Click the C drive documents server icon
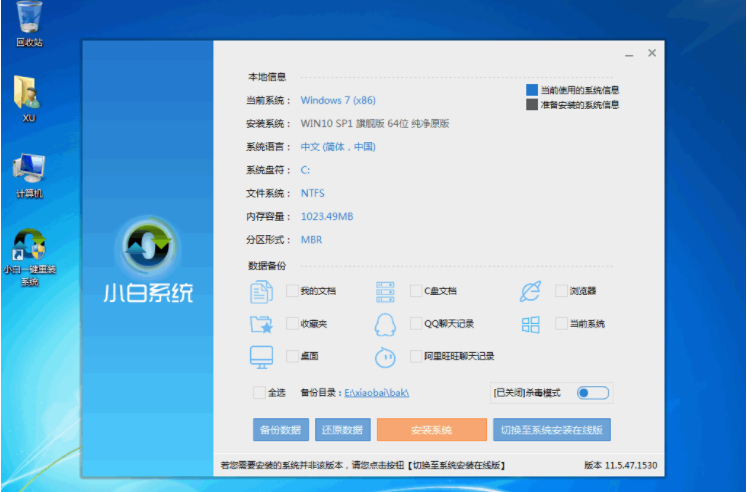The image size is (747, 492). [385, 292]
